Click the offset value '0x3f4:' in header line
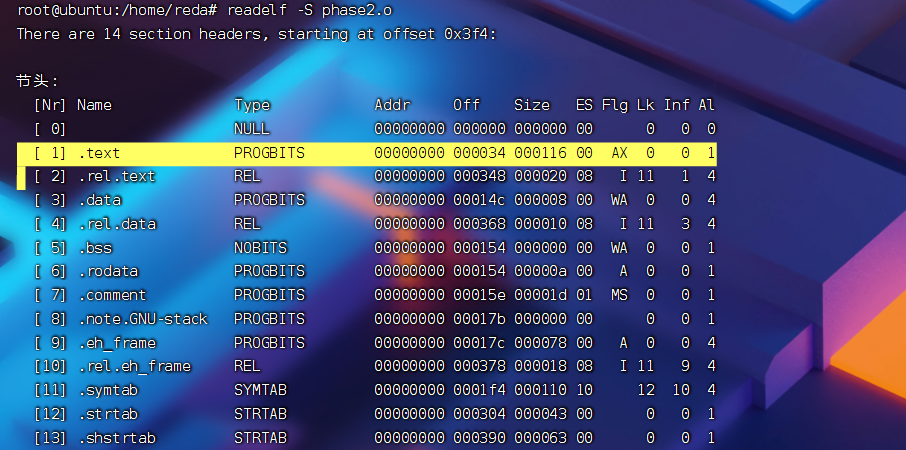 tap(470, 34)
